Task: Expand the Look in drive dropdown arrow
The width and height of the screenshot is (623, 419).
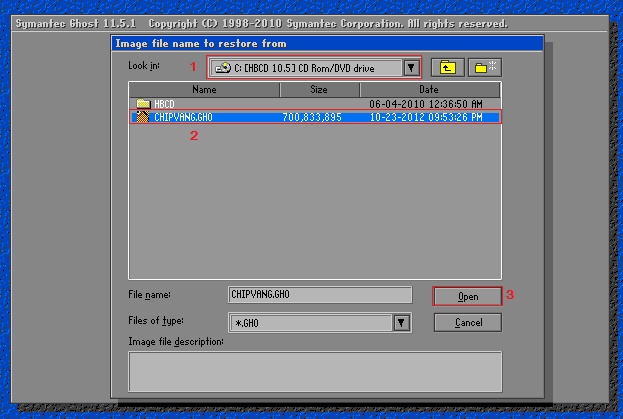Action: click(x=410, y=68)
